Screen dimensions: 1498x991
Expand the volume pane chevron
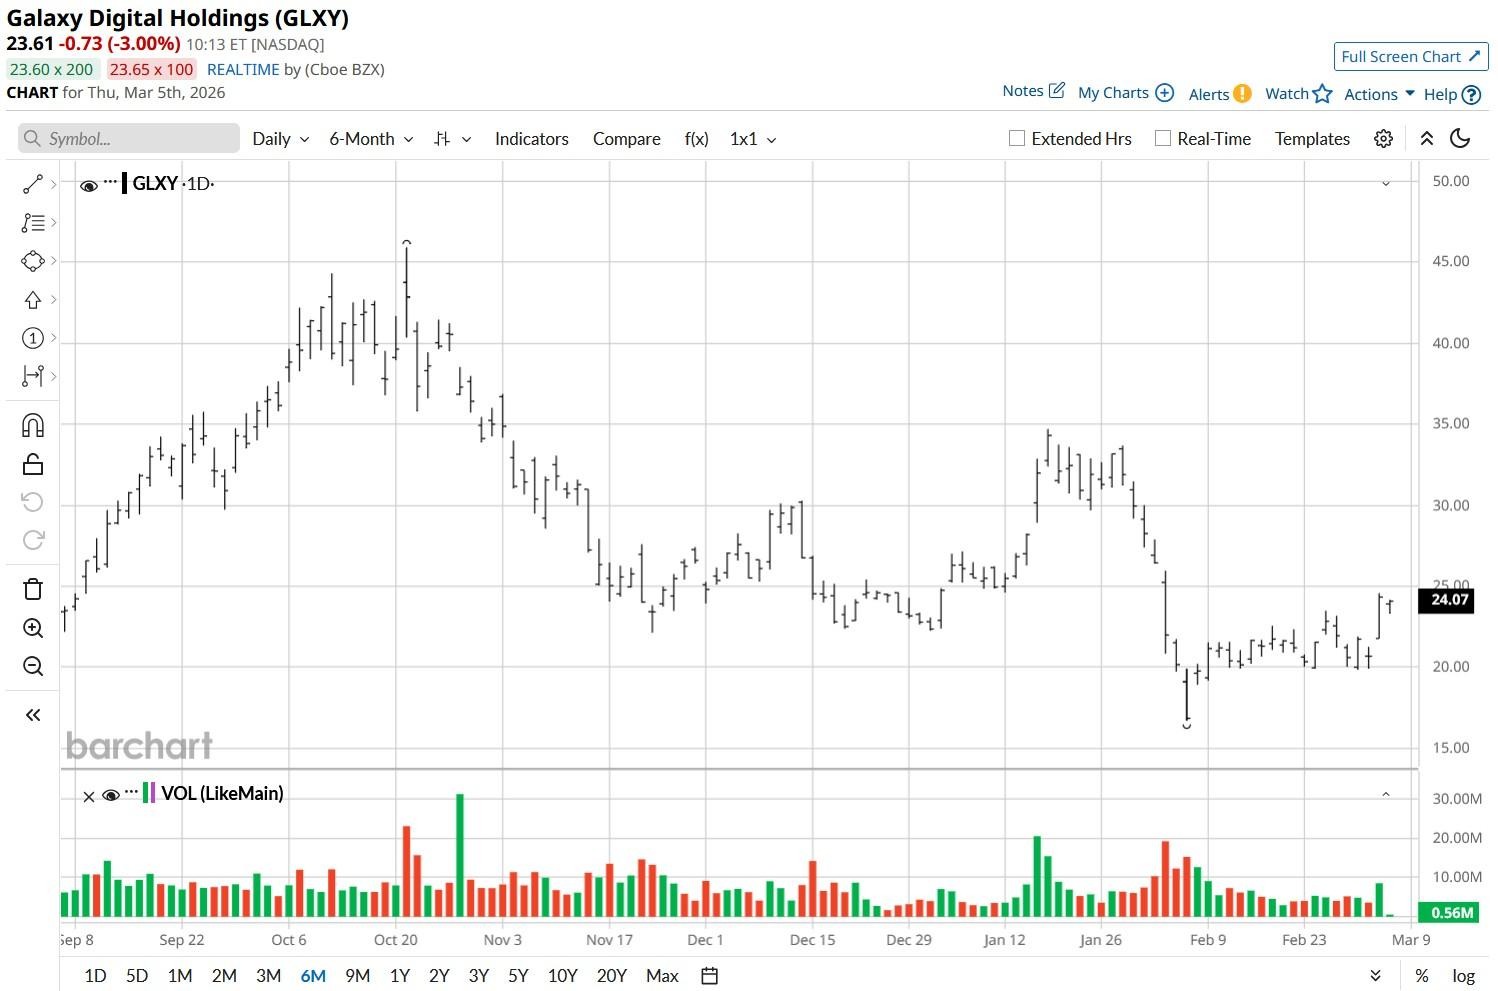pyautogui.click(x=1386, y=794)
